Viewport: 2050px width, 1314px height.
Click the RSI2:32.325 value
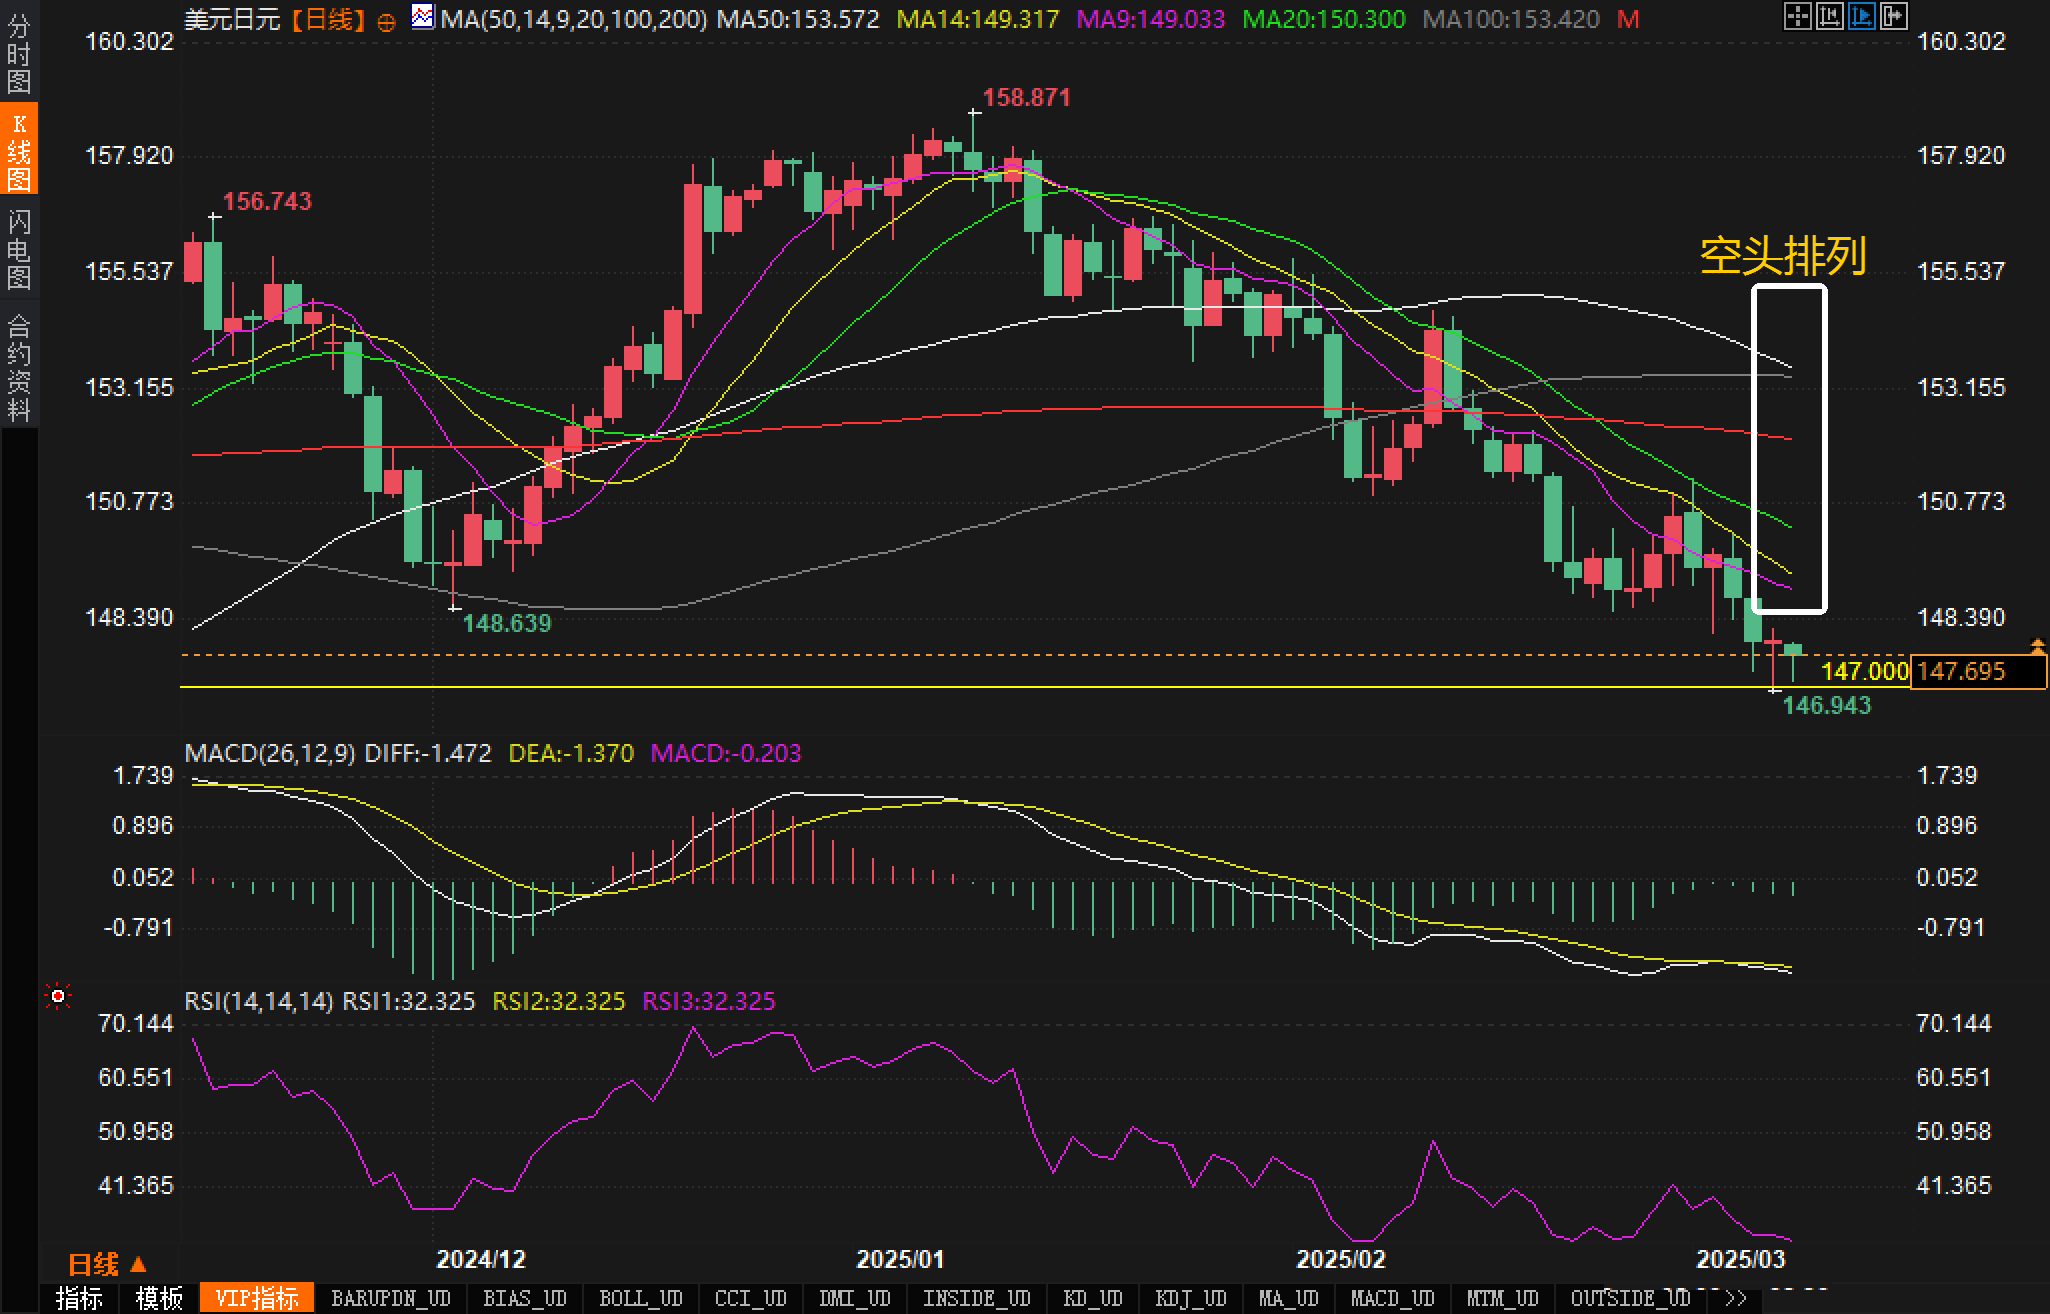point(559,1001)
